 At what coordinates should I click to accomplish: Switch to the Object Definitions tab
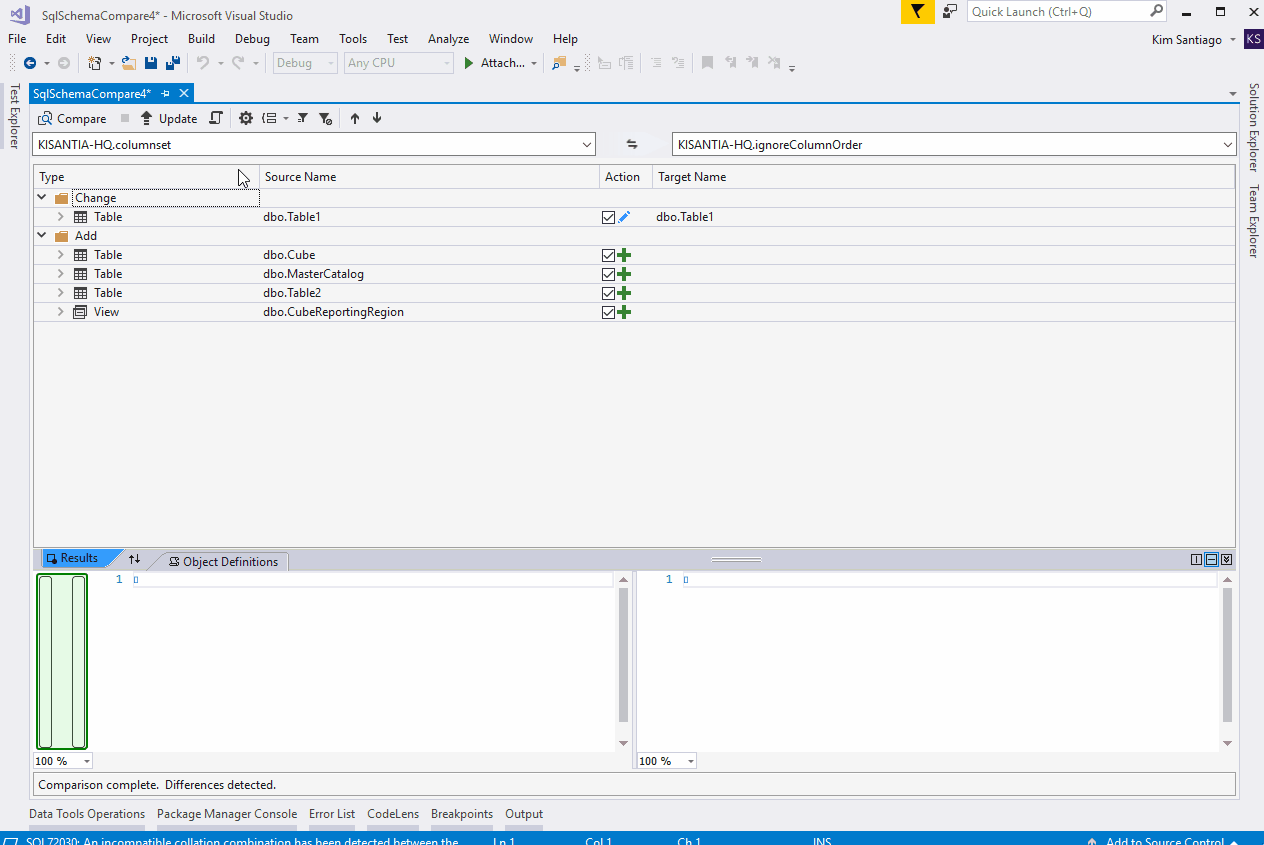point(223,562)
